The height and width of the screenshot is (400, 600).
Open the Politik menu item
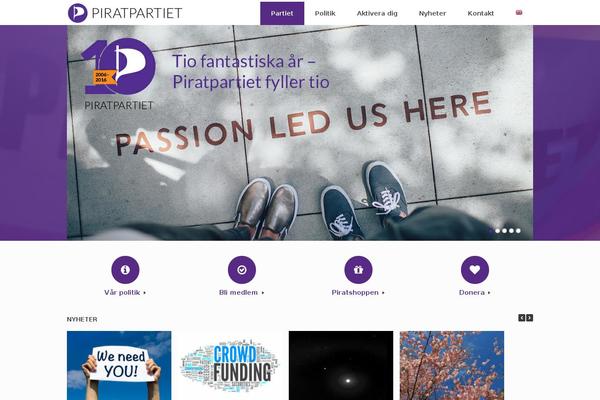[325, 13]
